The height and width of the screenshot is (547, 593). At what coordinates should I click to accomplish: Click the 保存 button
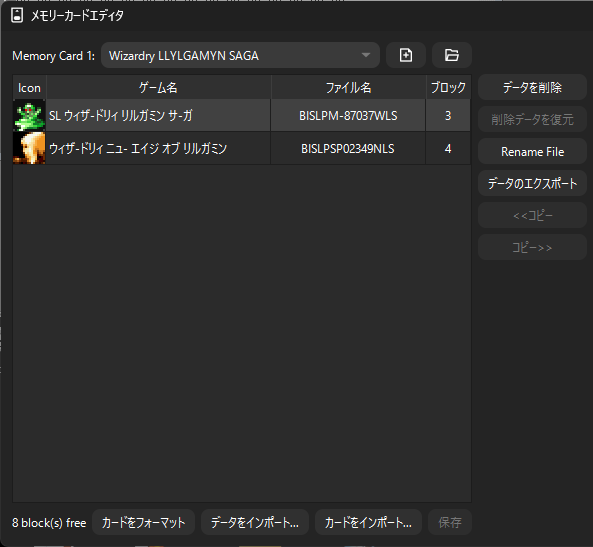450,522
